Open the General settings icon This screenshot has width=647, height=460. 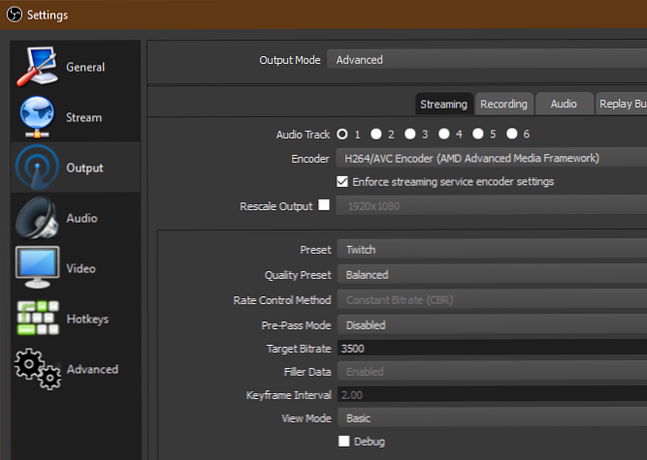[x=36, y=67]
